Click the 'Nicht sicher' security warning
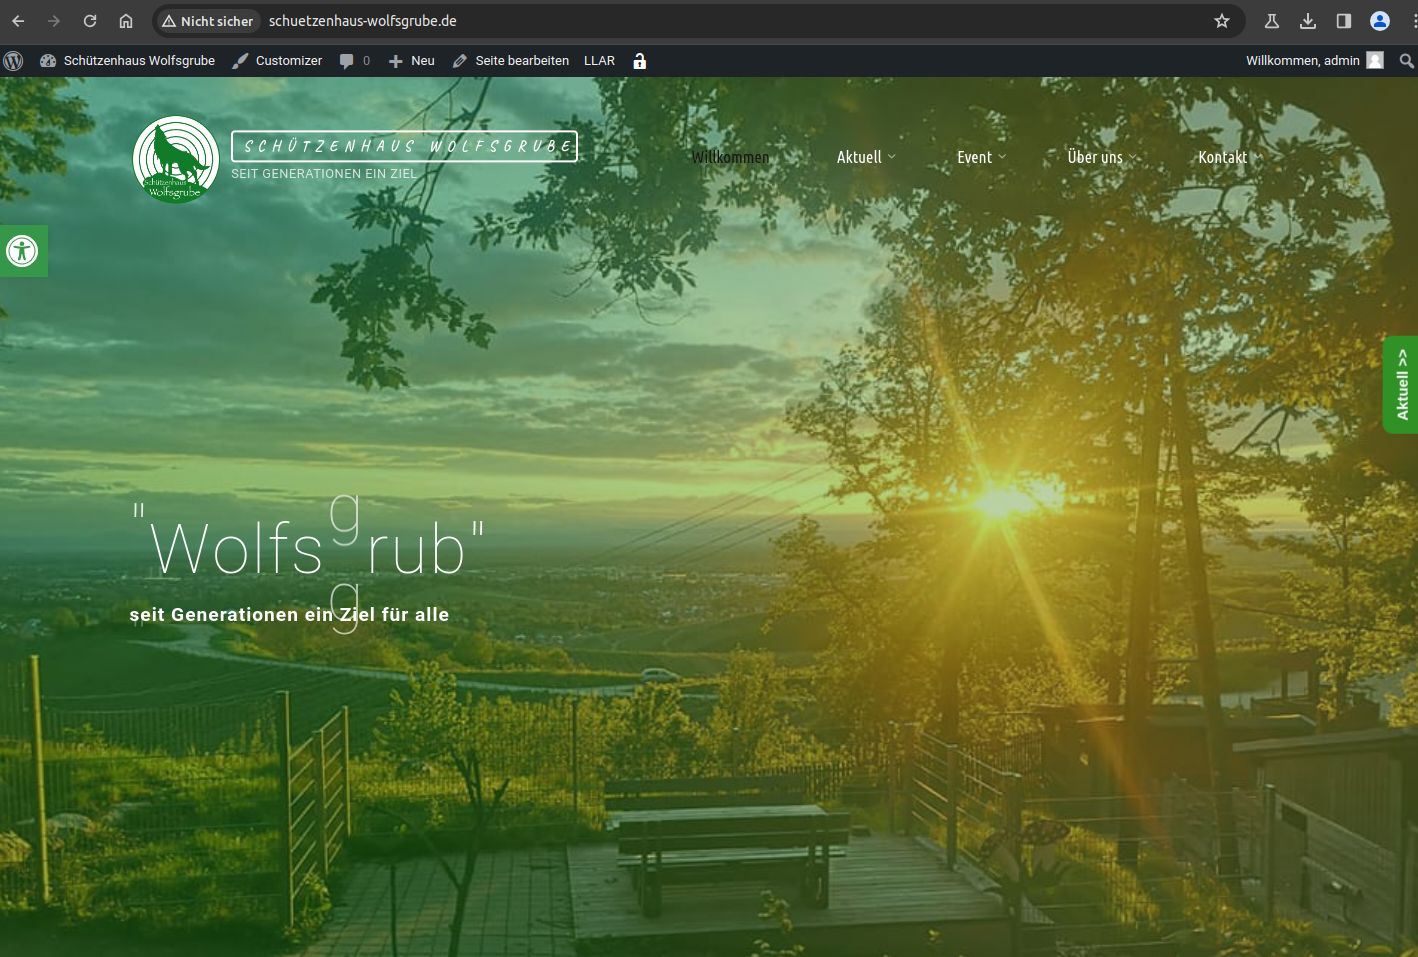This screenshot has height=957, width=1418. pyautogui.click(x=208, y=21)
